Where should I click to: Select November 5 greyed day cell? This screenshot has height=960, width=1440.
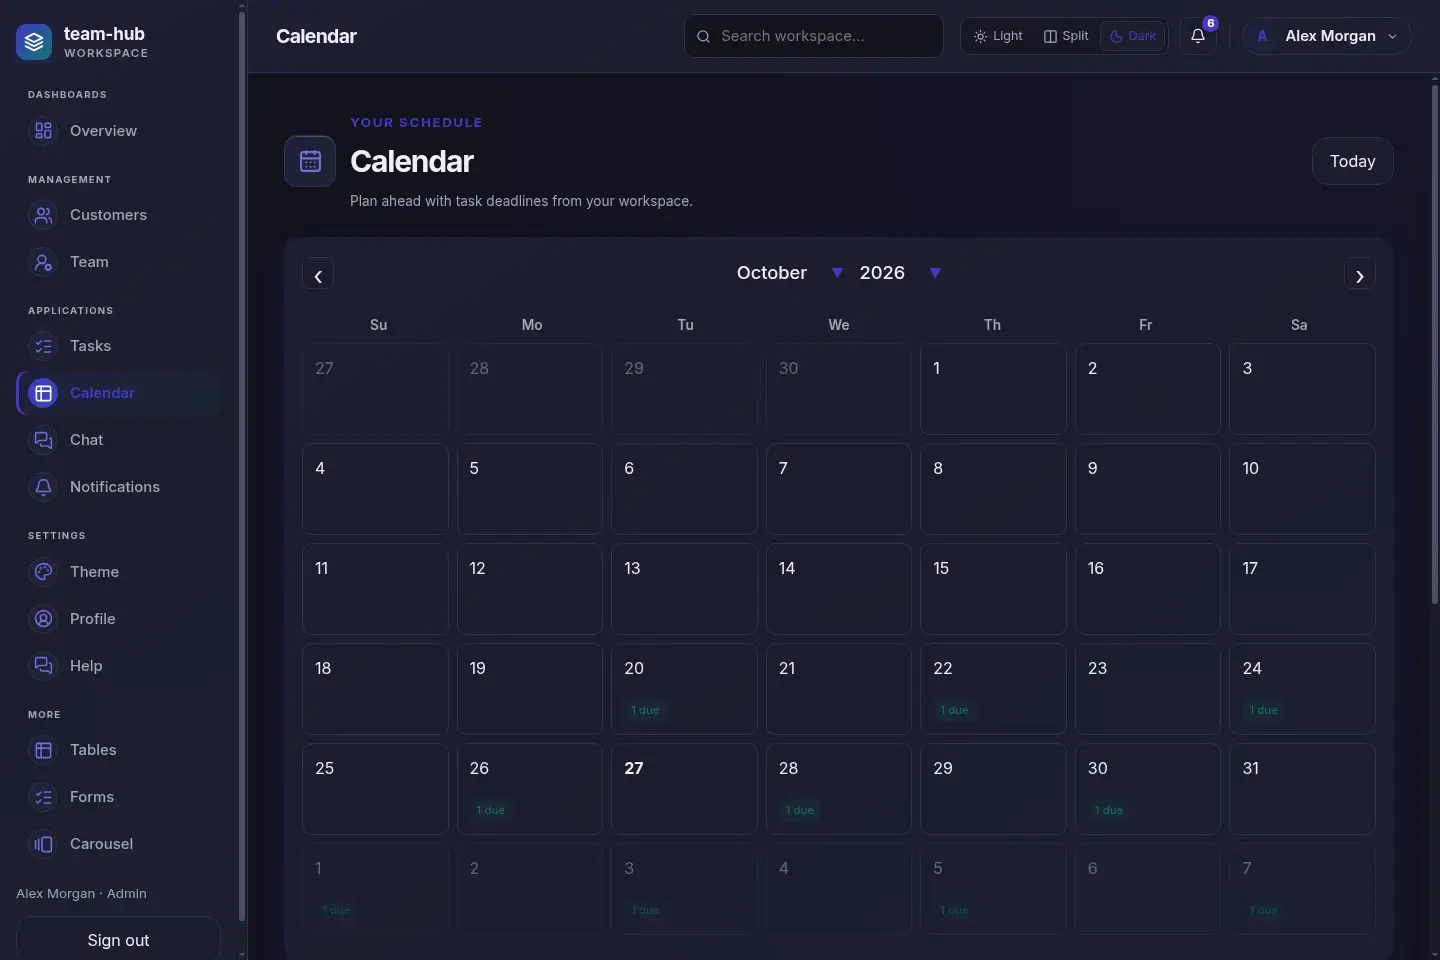pos(993,889)
